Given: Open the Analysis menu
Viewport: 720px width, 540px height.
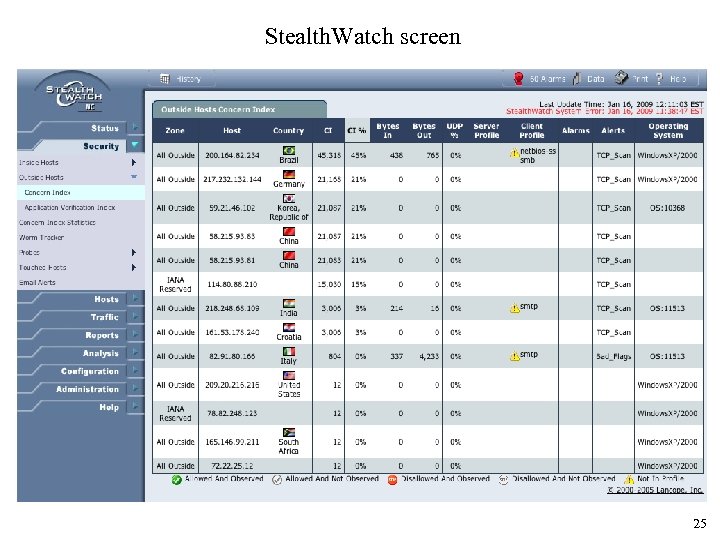Looking at the screenshot, I should pos(101,353).
